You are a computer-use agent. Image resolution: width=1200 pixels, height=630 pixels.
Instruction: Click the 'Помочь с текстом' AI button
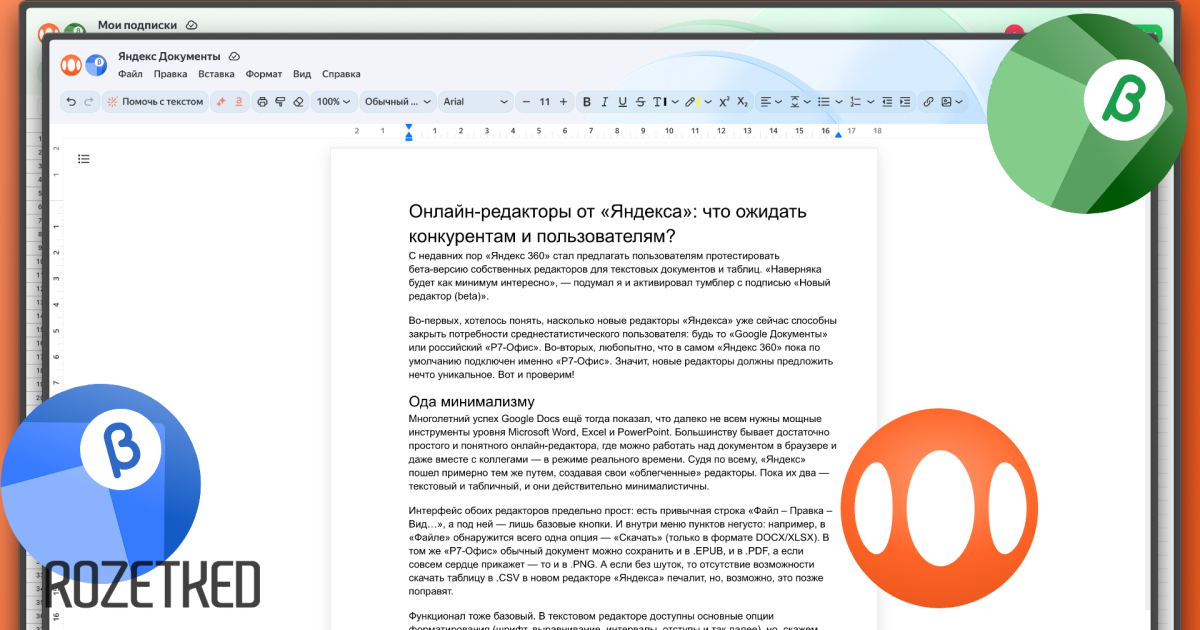pos(156,101)
